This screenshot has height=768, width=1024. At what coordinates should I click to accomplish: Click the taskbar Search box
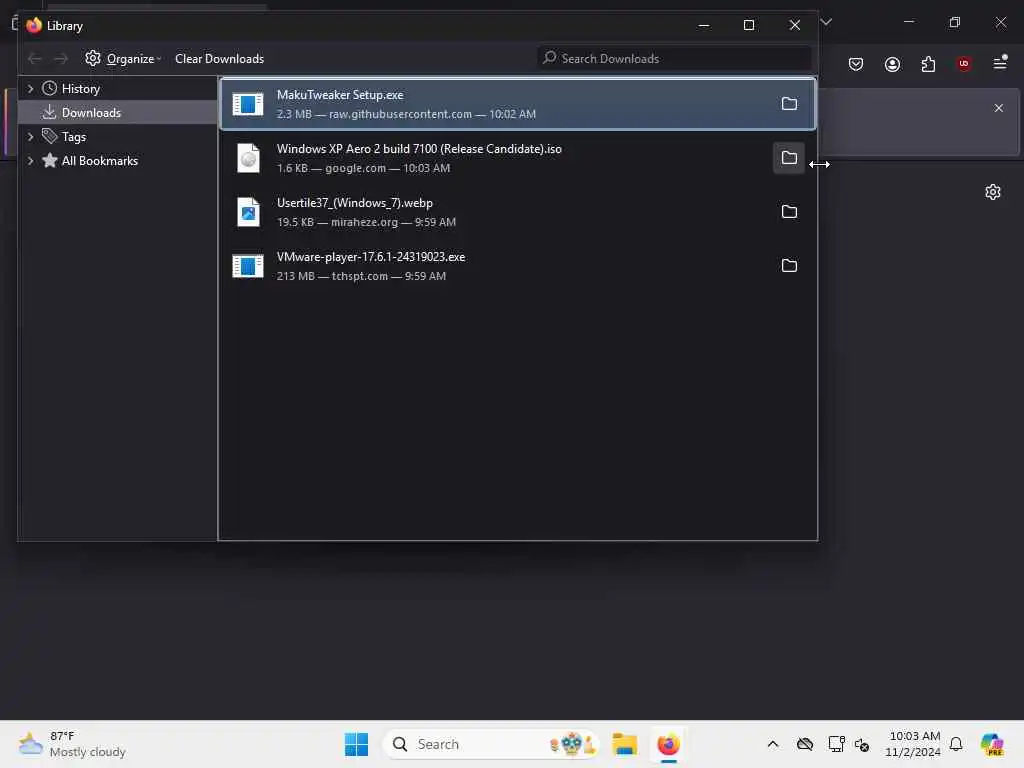(491, 744)
